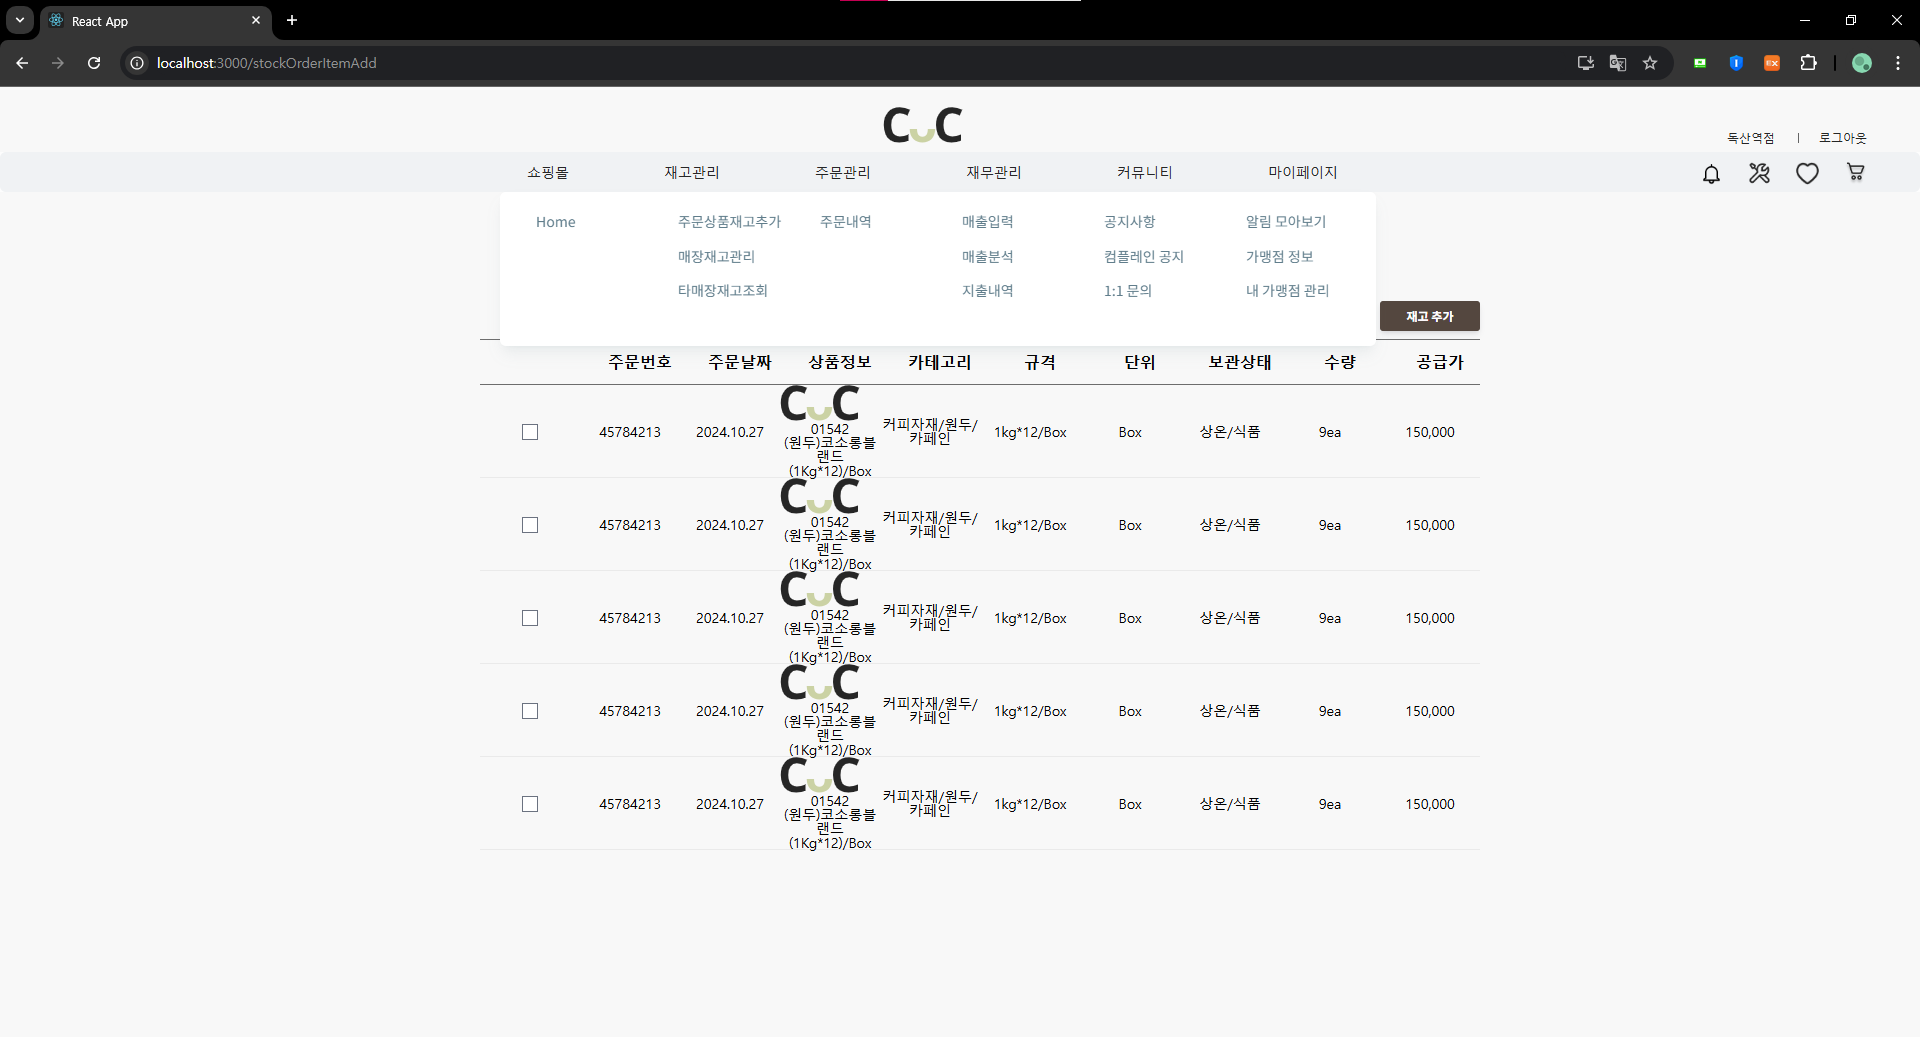Click first row product CC thumbnail

coord(820,404)
